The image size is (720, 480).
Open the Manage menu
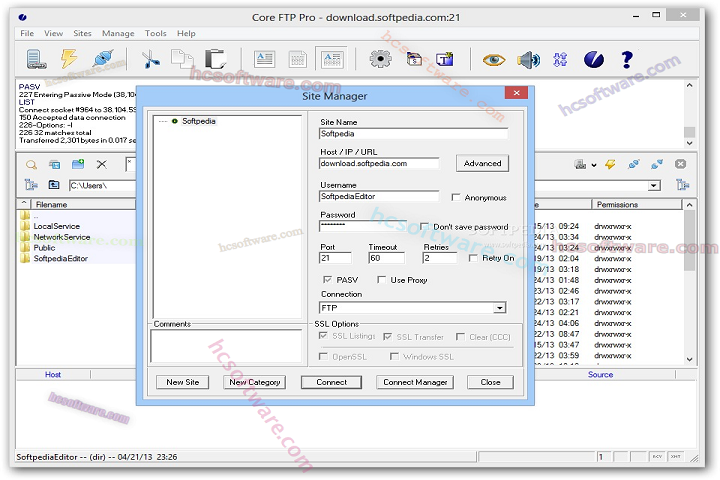click(118, 34)
